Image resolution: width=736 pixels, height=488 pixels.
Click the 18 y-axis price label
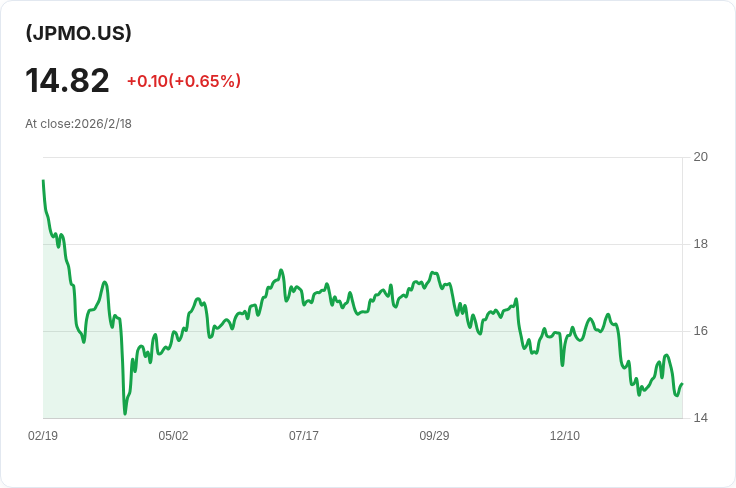pyautogui.click(x=700, y=244)
